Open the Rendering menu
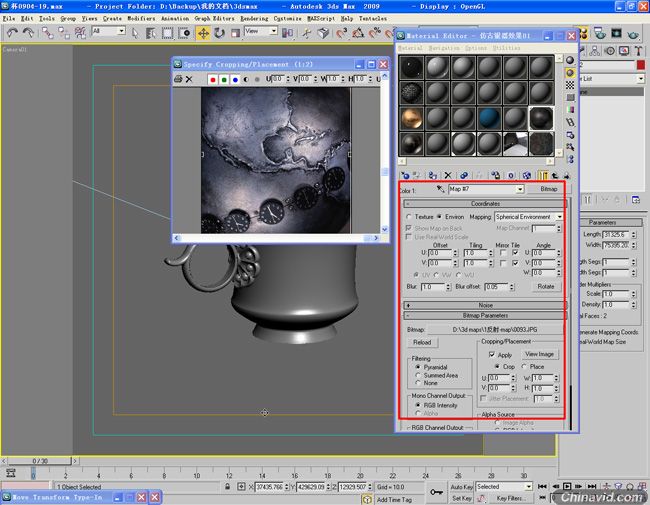Image resolution: width=650 pixels, height=505 pixels. (x=254, y=19)
